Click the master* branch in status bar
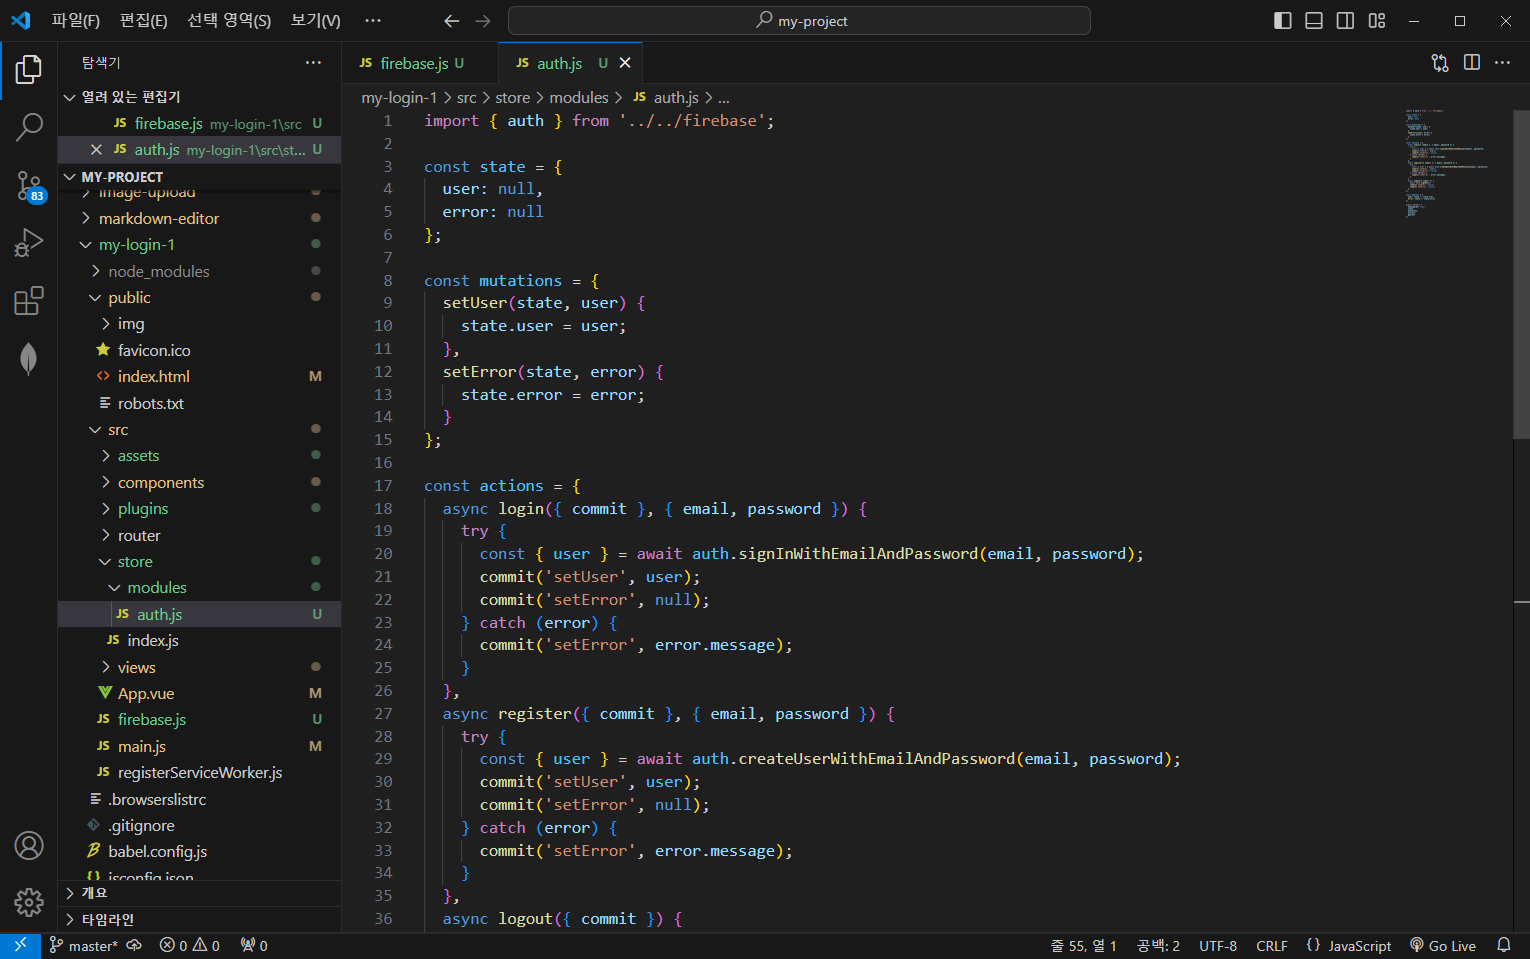The width and height of the screenshot is (1530, 959). point(83,946)
